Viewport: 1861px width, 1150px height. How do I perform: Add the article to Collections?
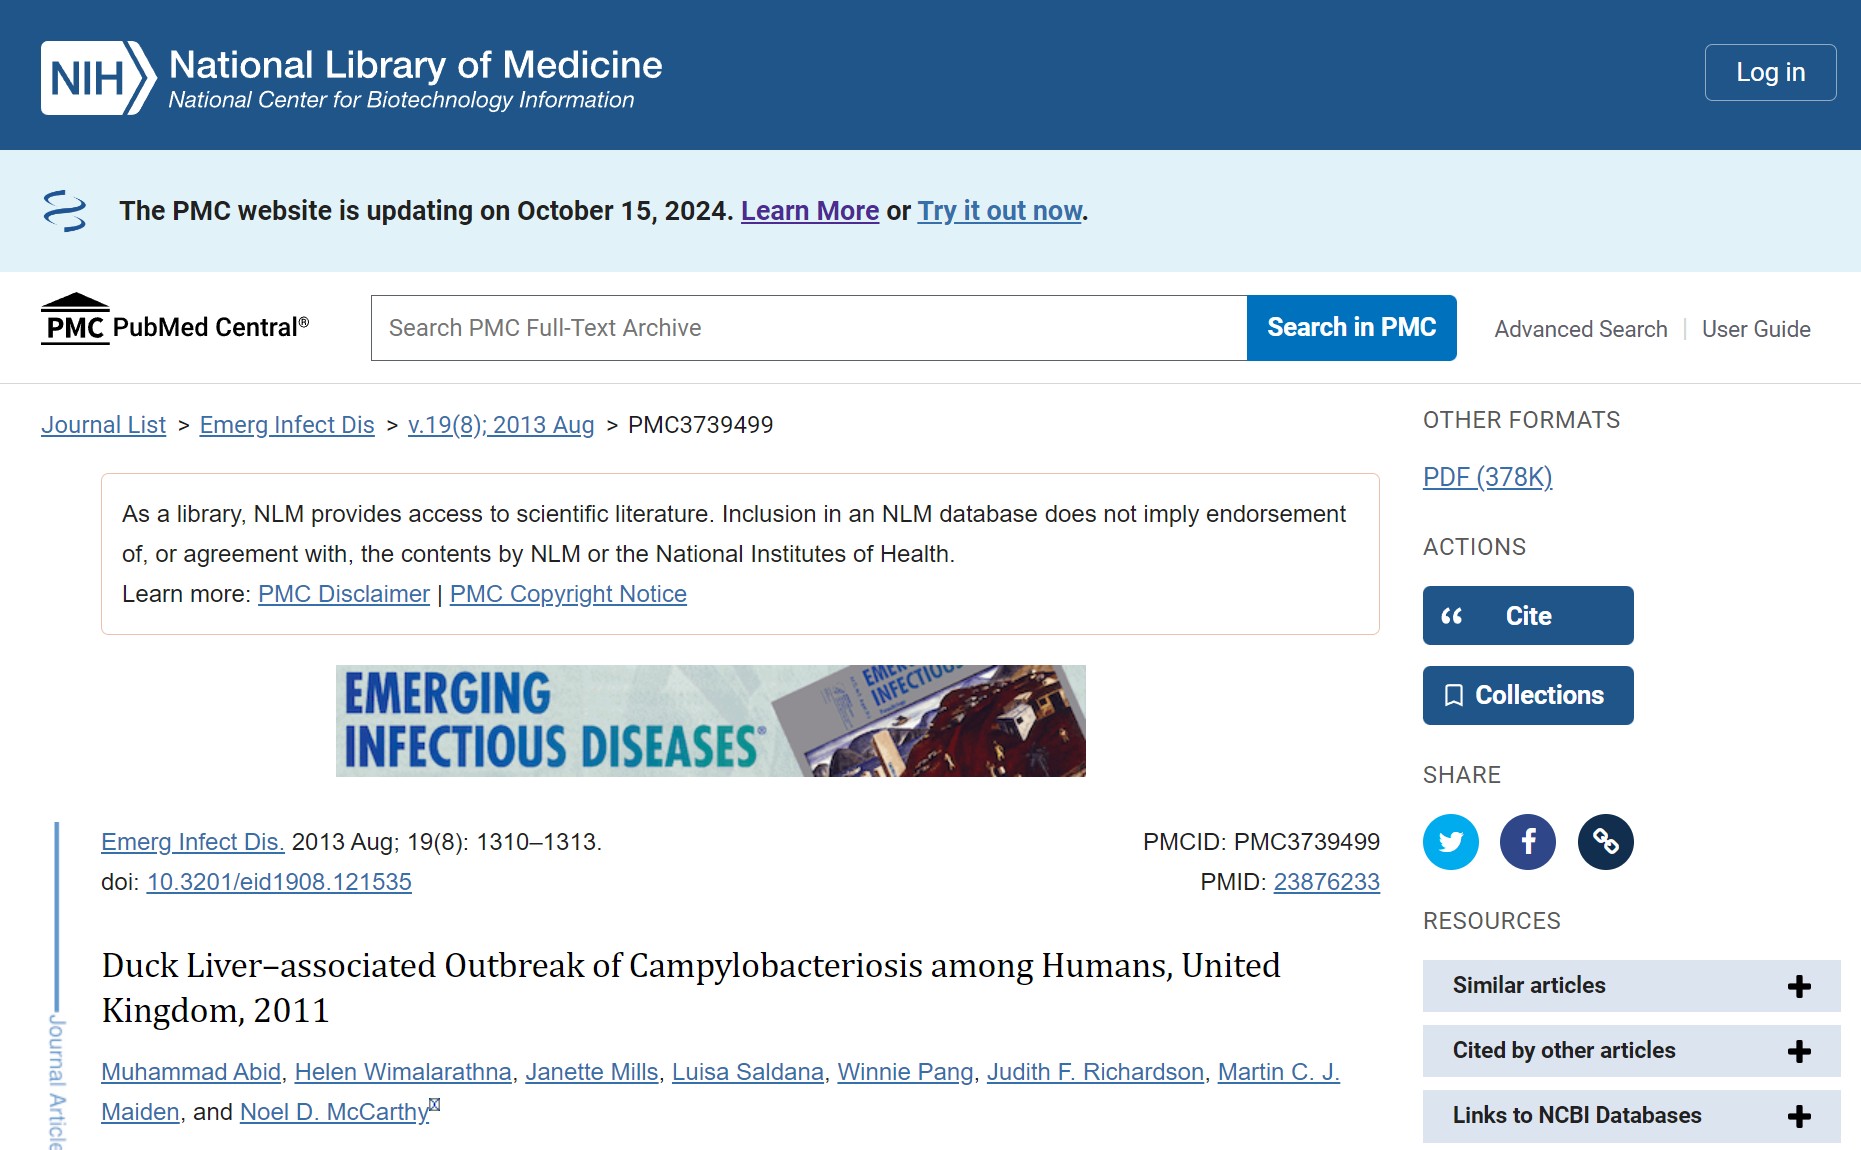1527,694
